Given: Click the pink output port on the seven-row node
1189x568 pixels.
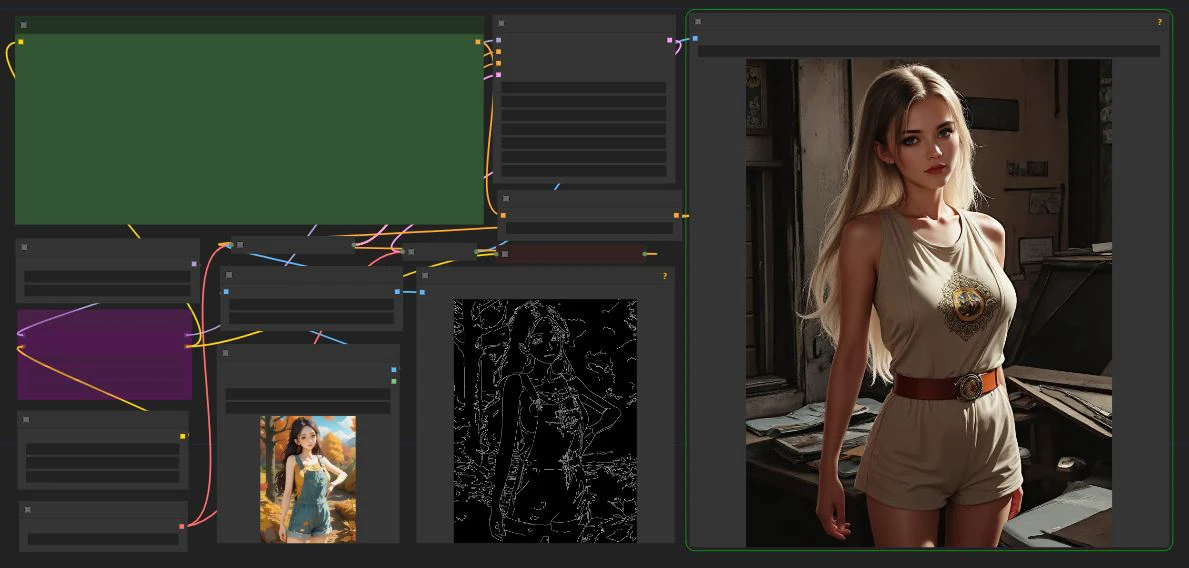Looking at the screenshot, I should tap(670, 40).
